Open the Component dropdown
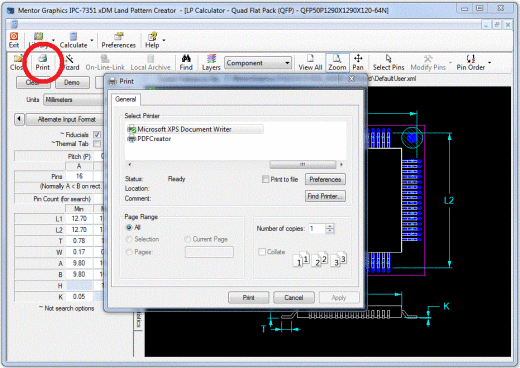 258,63
